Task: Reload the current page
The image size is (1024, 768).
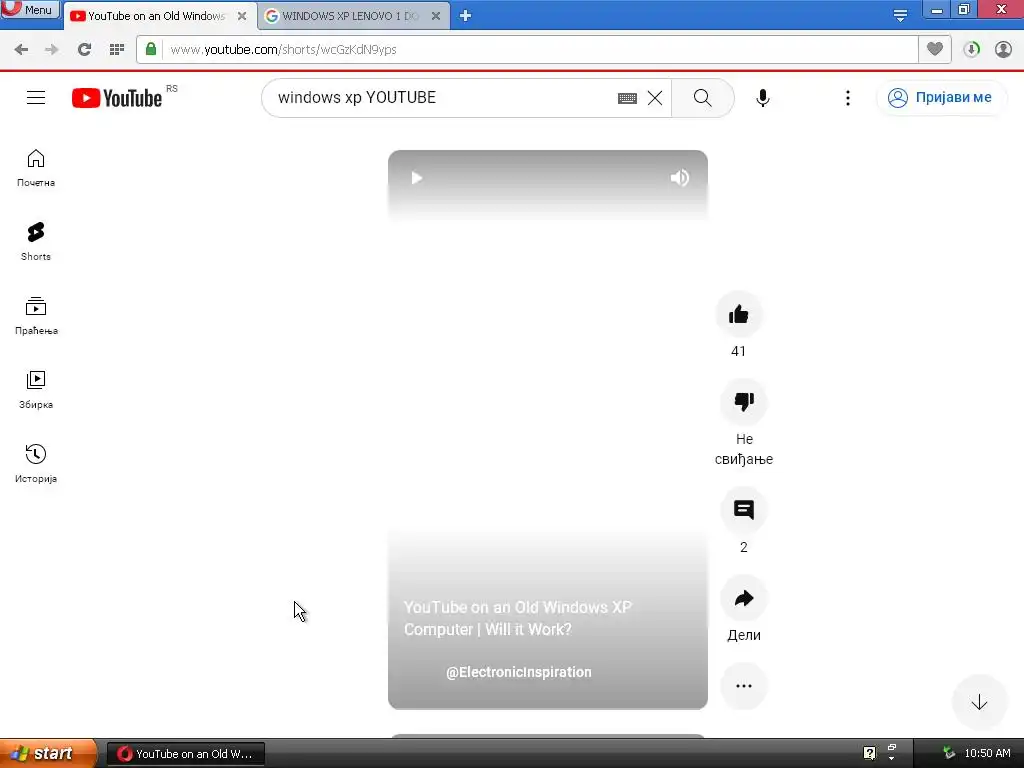Action: (84, 49)
